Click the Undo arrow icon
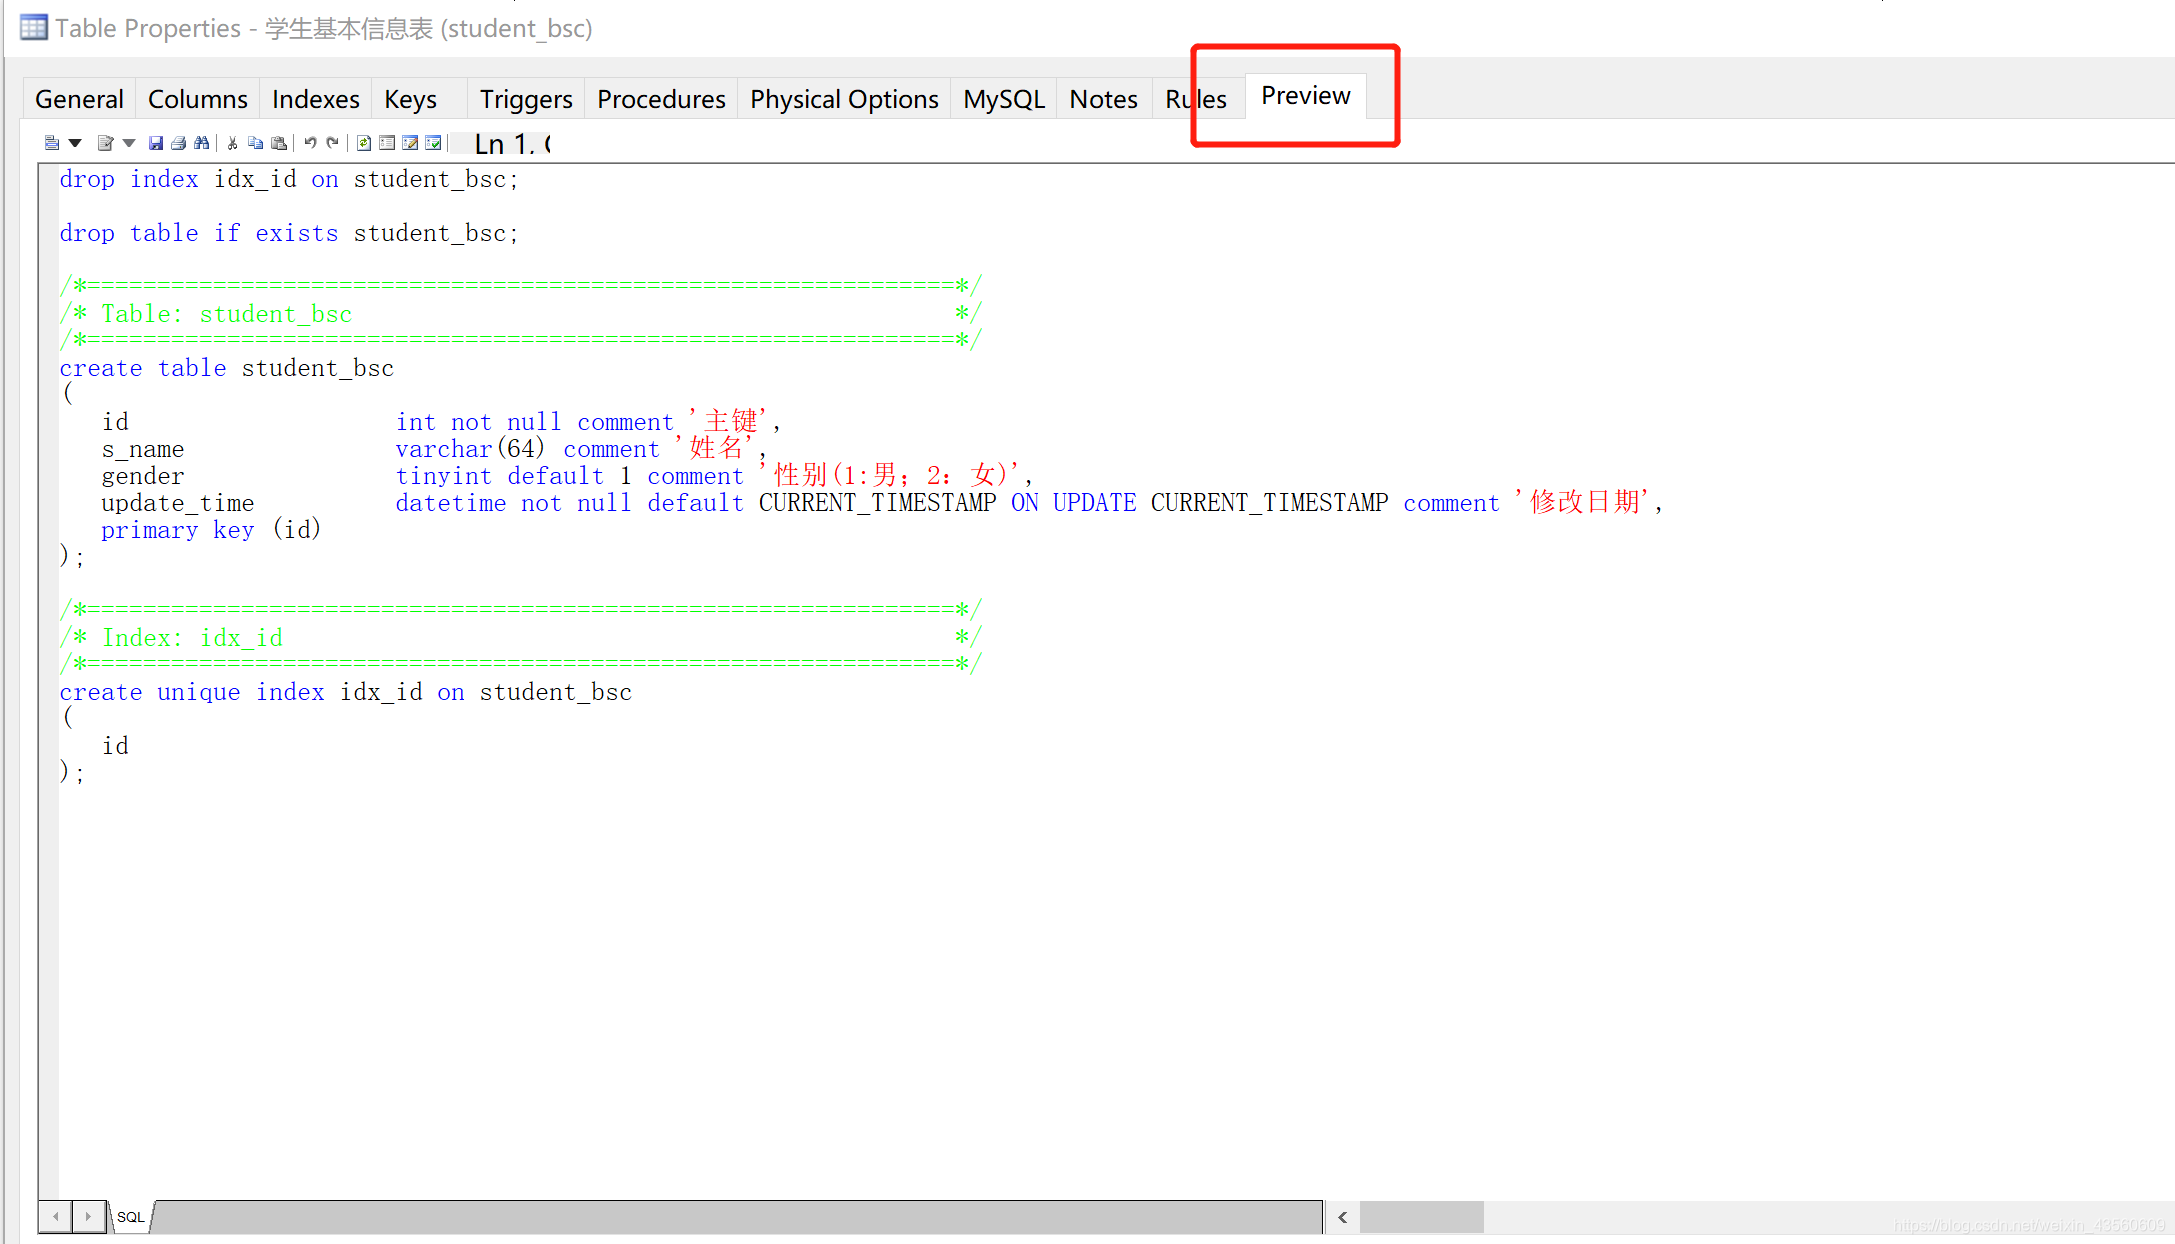The width and height of the screenshot is (2175, 1244). click(x=310, y=143)
